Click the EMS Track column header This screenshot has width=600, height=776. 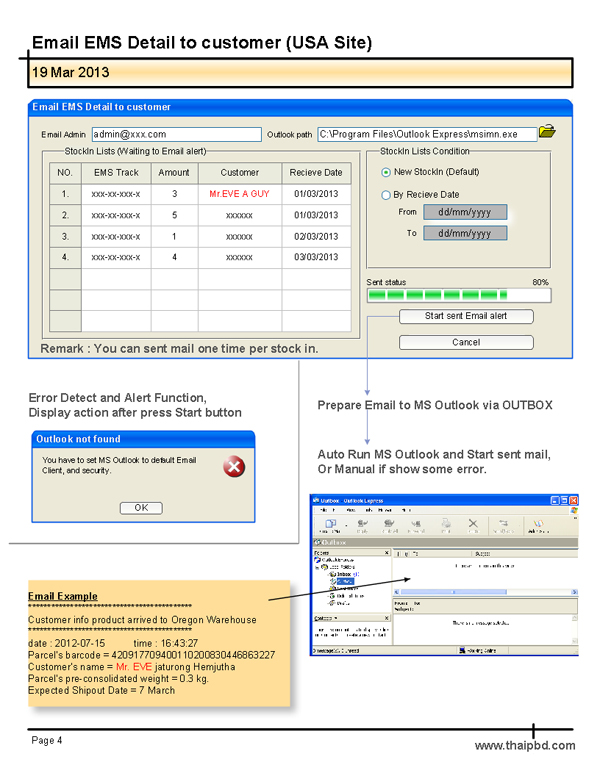coord(116,173)
